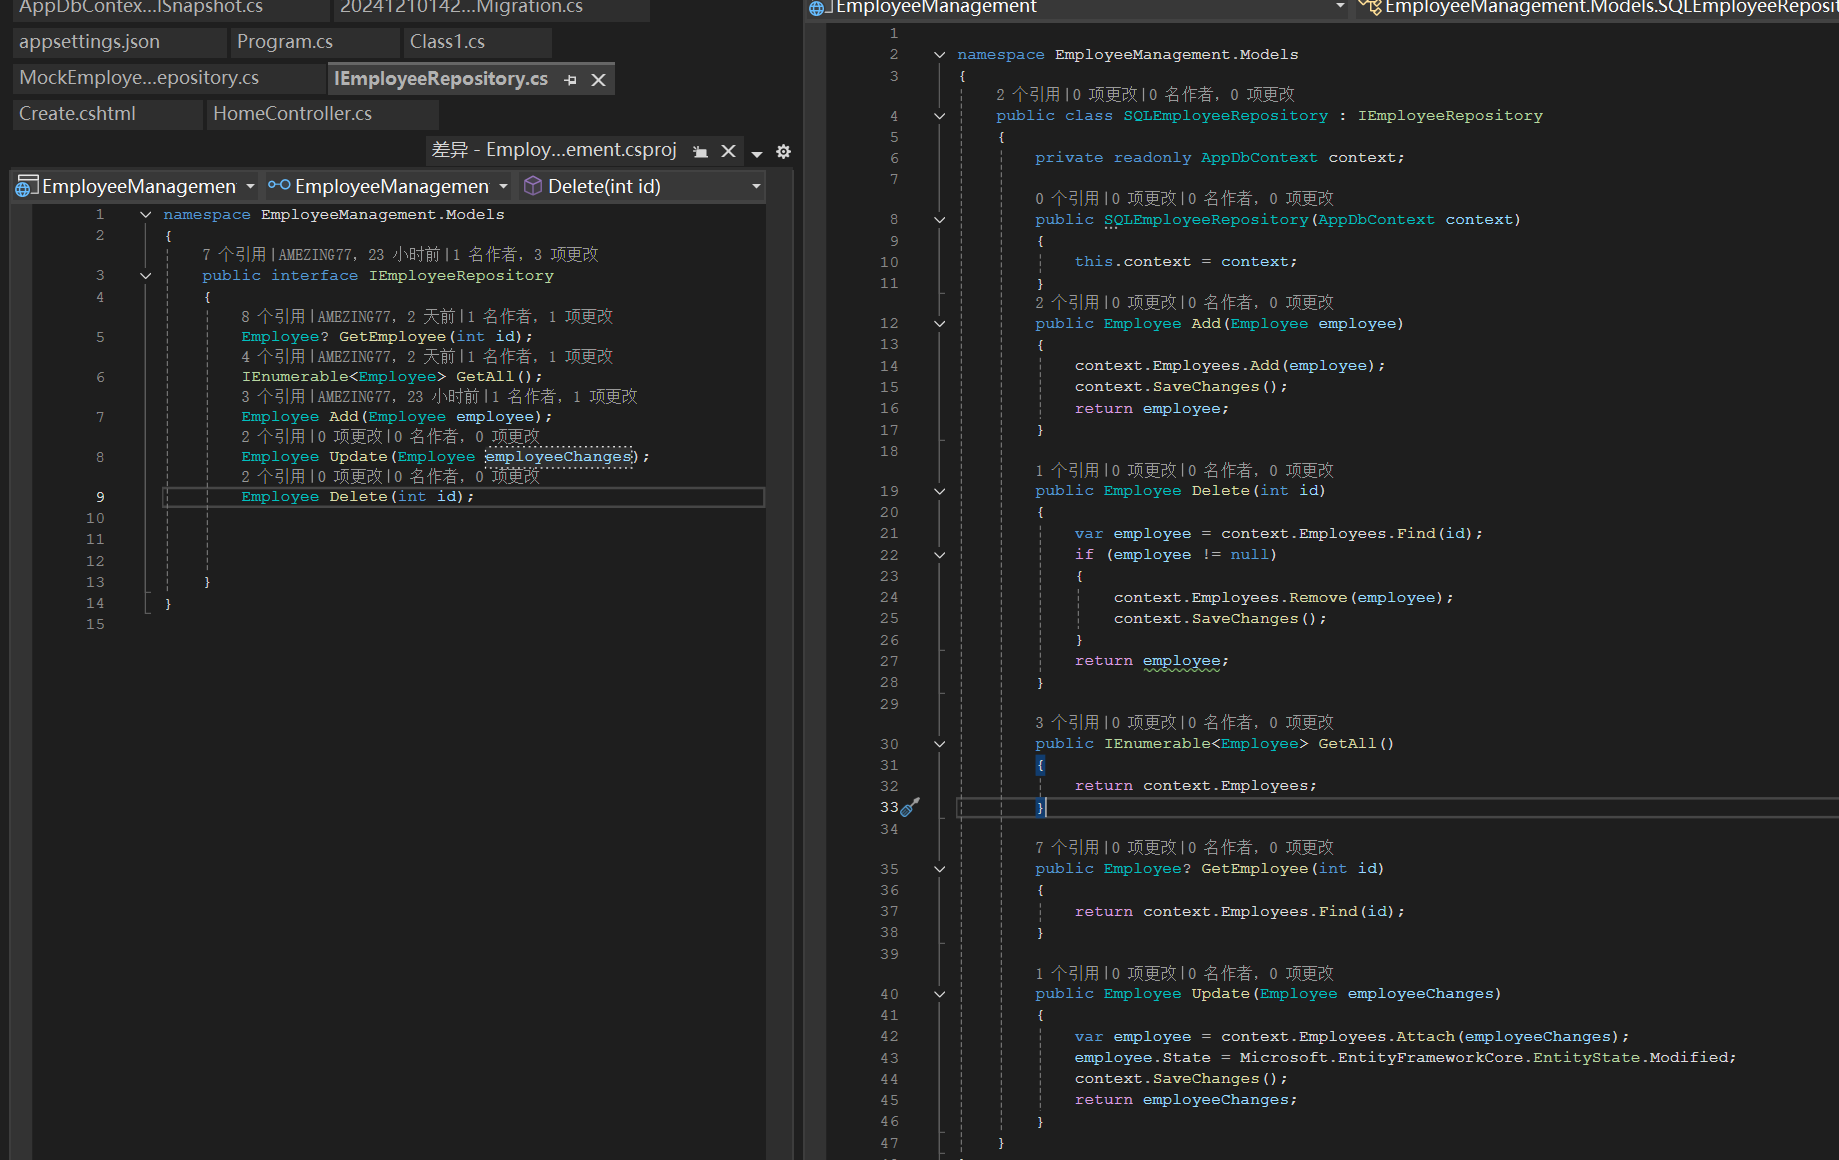Viewport: 1839px width, 1160px height.
Task: Open the MockEmployeeRepository.cs tab
Action: 169,78
